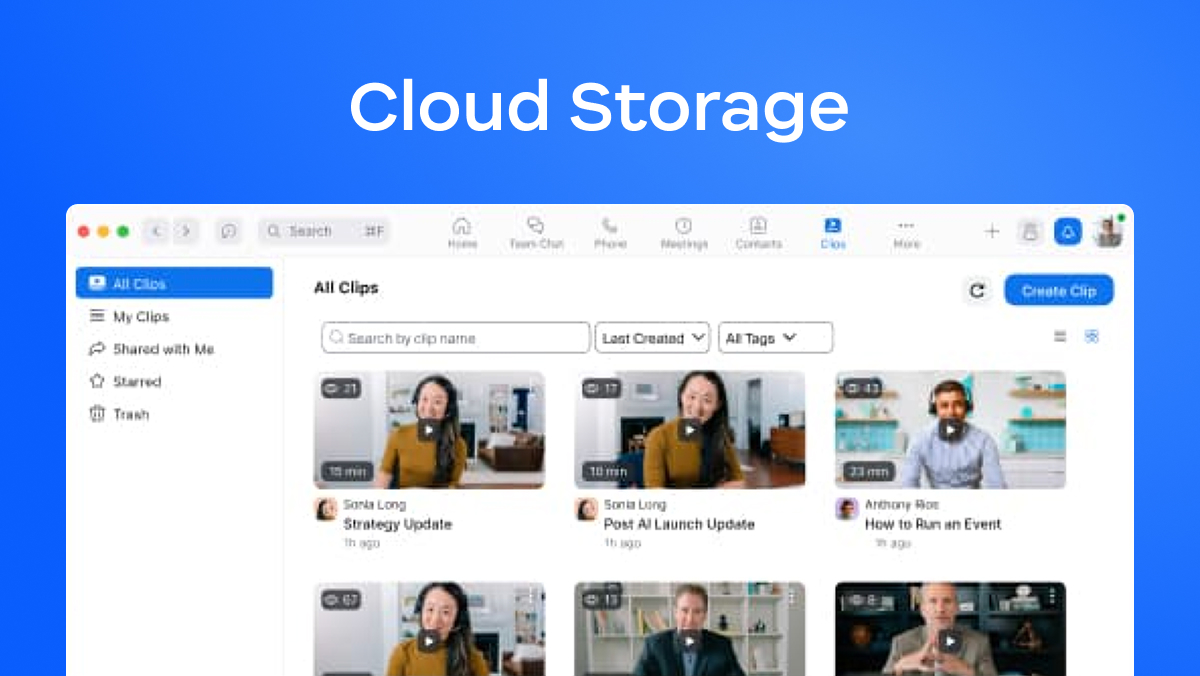
Task: Click the Search by clip name field
Action: click(456, 338)
